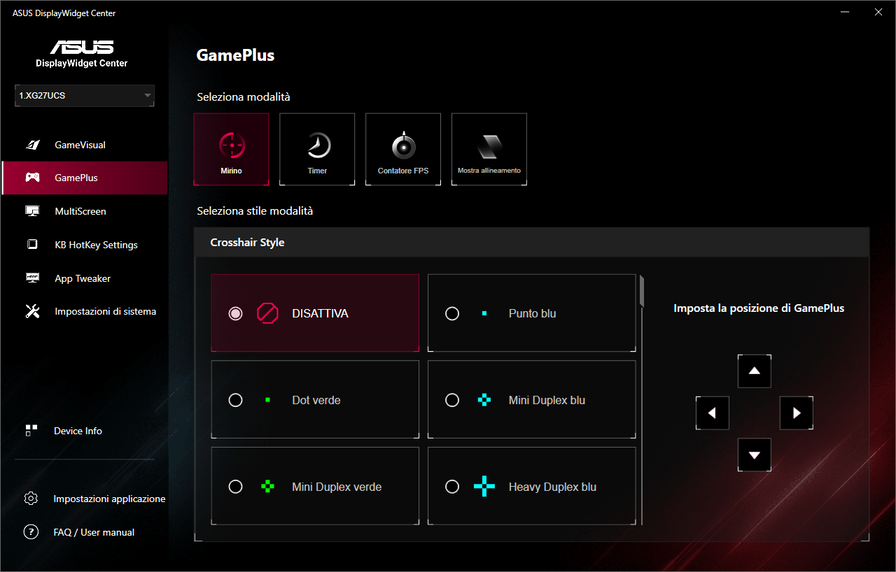Click the Mini Duplex verde label

337,487
